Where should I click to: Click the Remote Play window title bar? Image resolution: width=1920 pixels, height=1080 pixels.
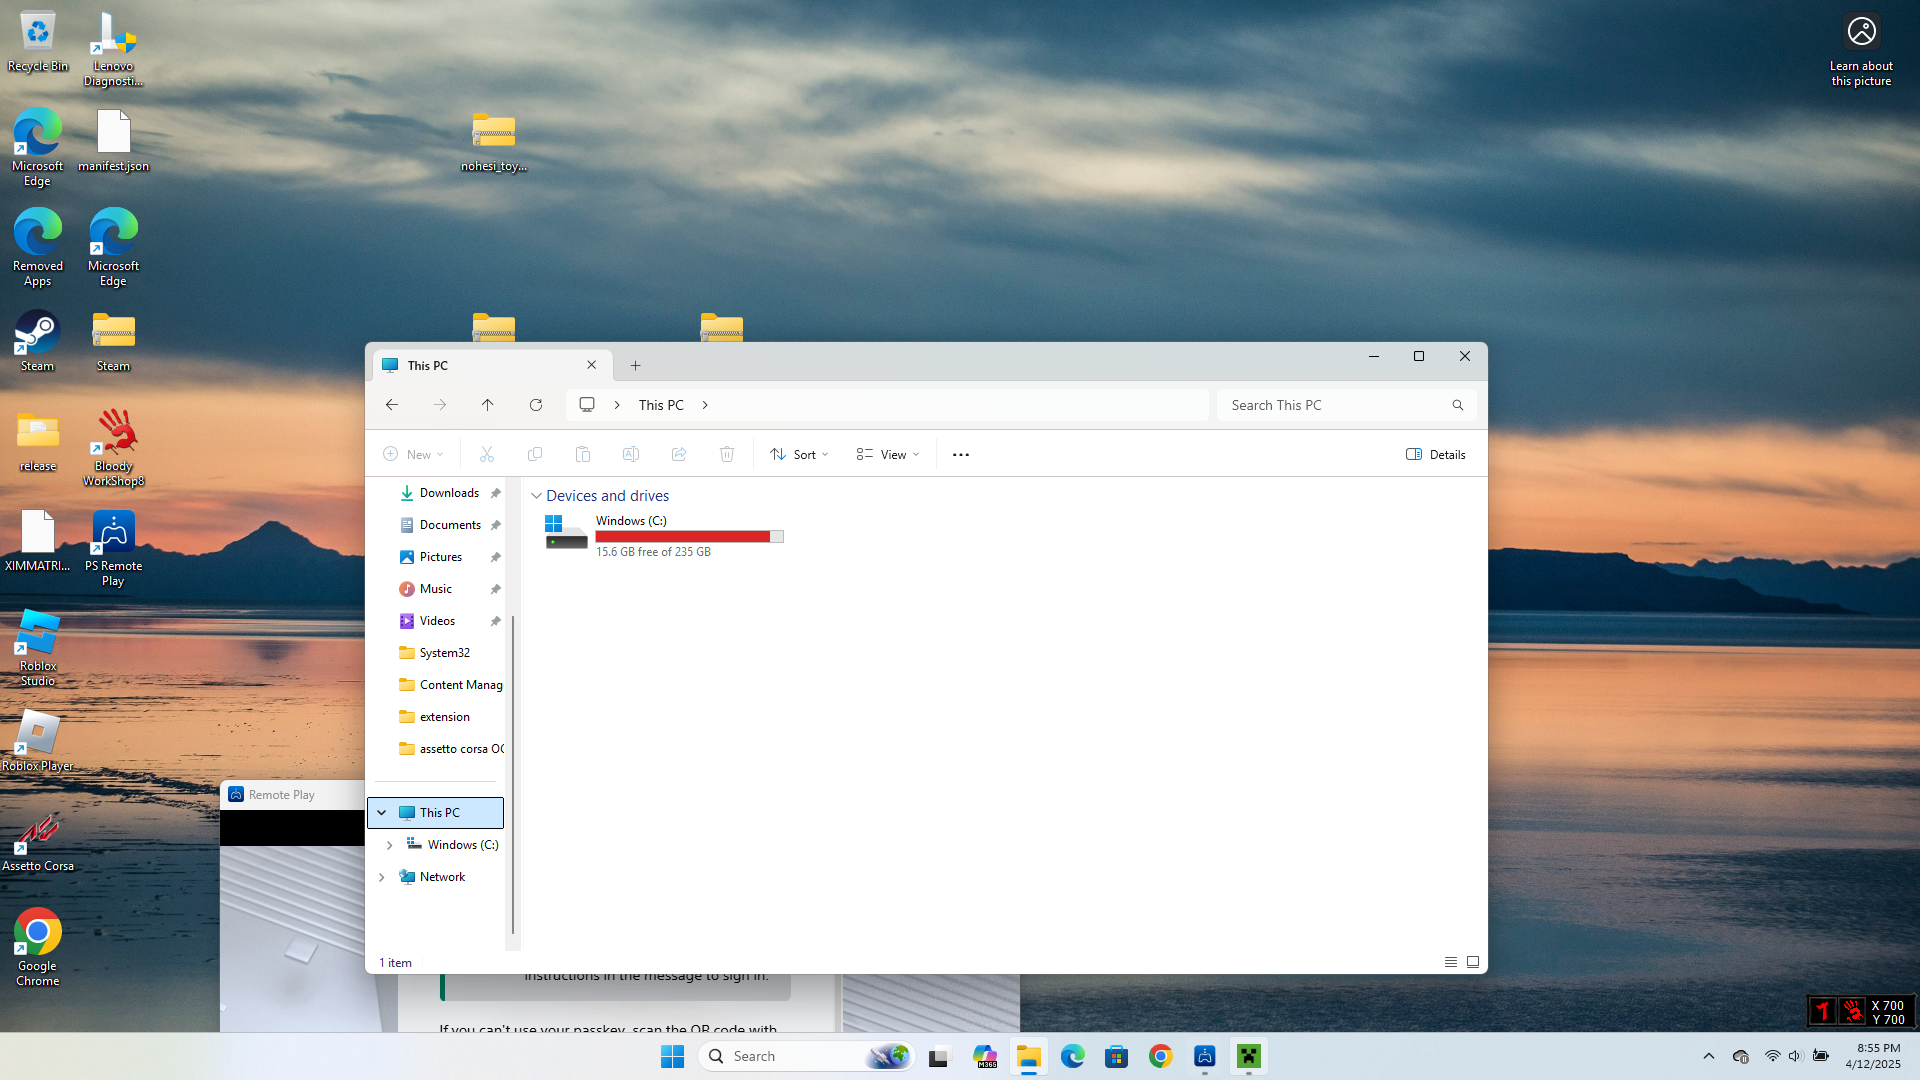[x=292, y=795]
